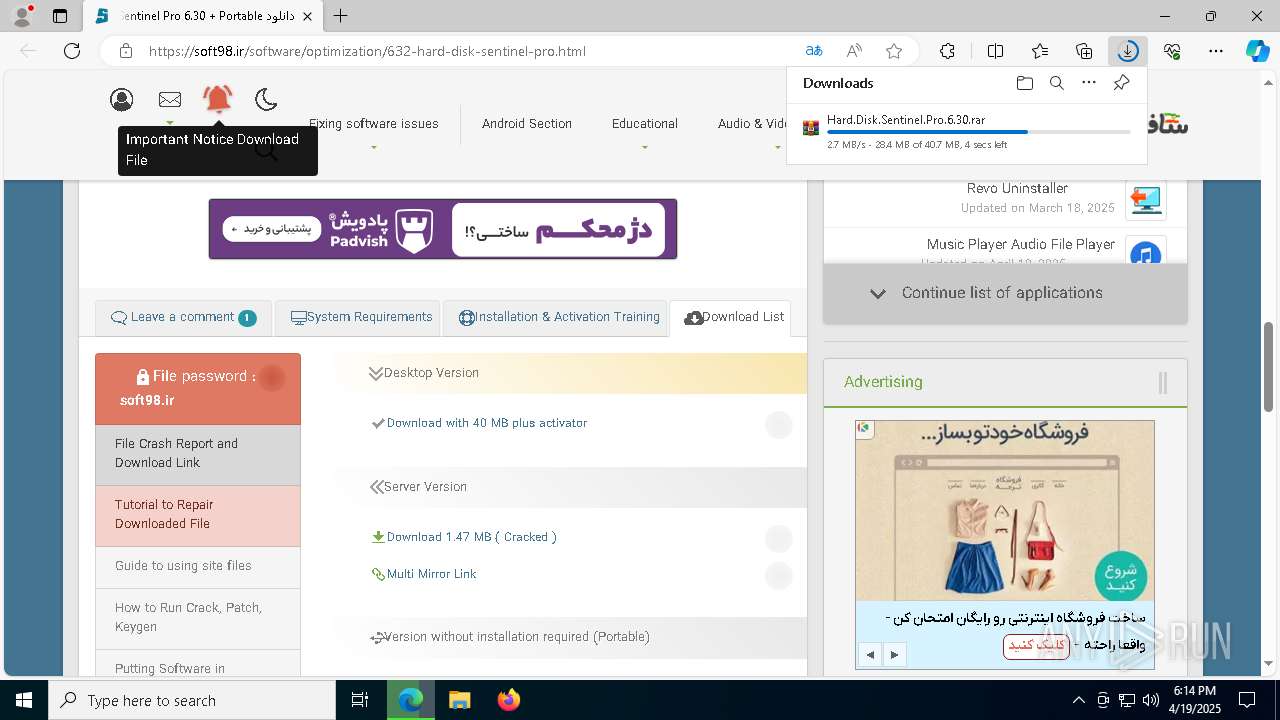Click Download with 40 MB plus activator
The width and height of the screenshot is (1280, 720).
[487, 423]
